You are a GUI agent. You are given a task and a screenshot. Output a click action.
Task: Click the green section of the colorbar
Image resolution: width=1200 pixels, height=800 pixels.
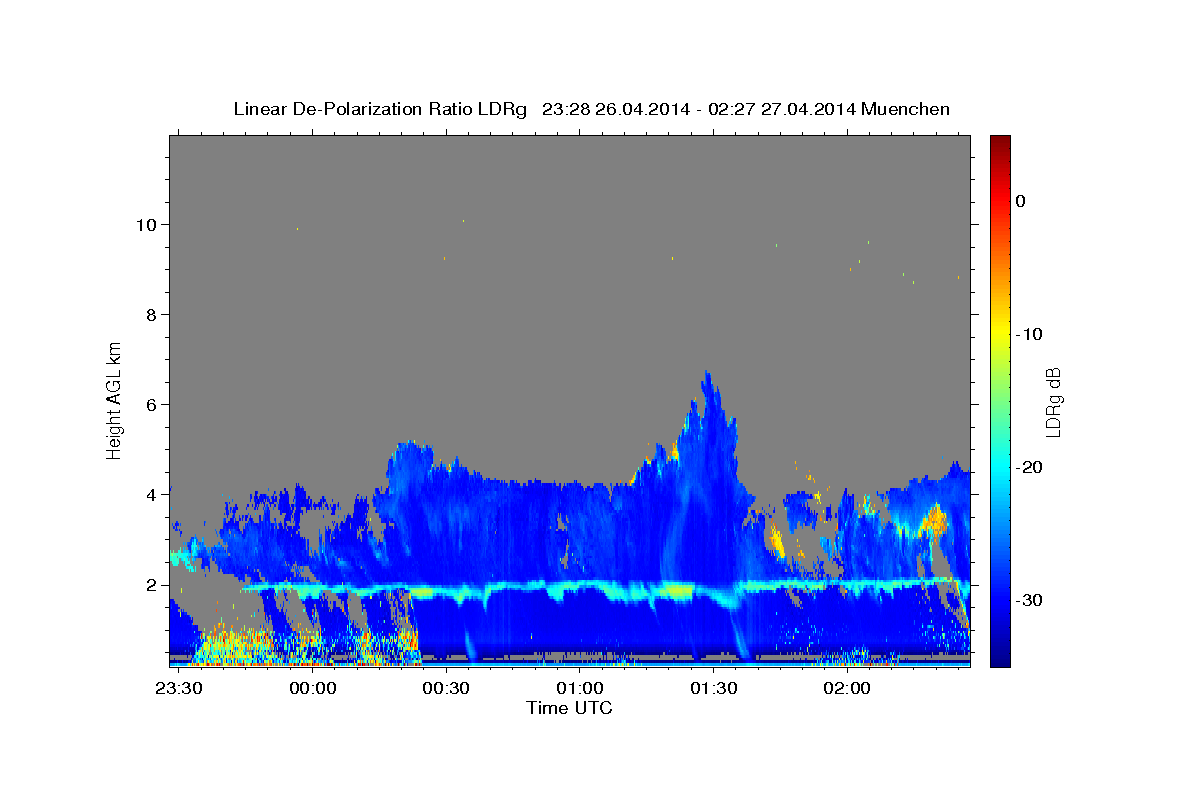[1000, 400]
